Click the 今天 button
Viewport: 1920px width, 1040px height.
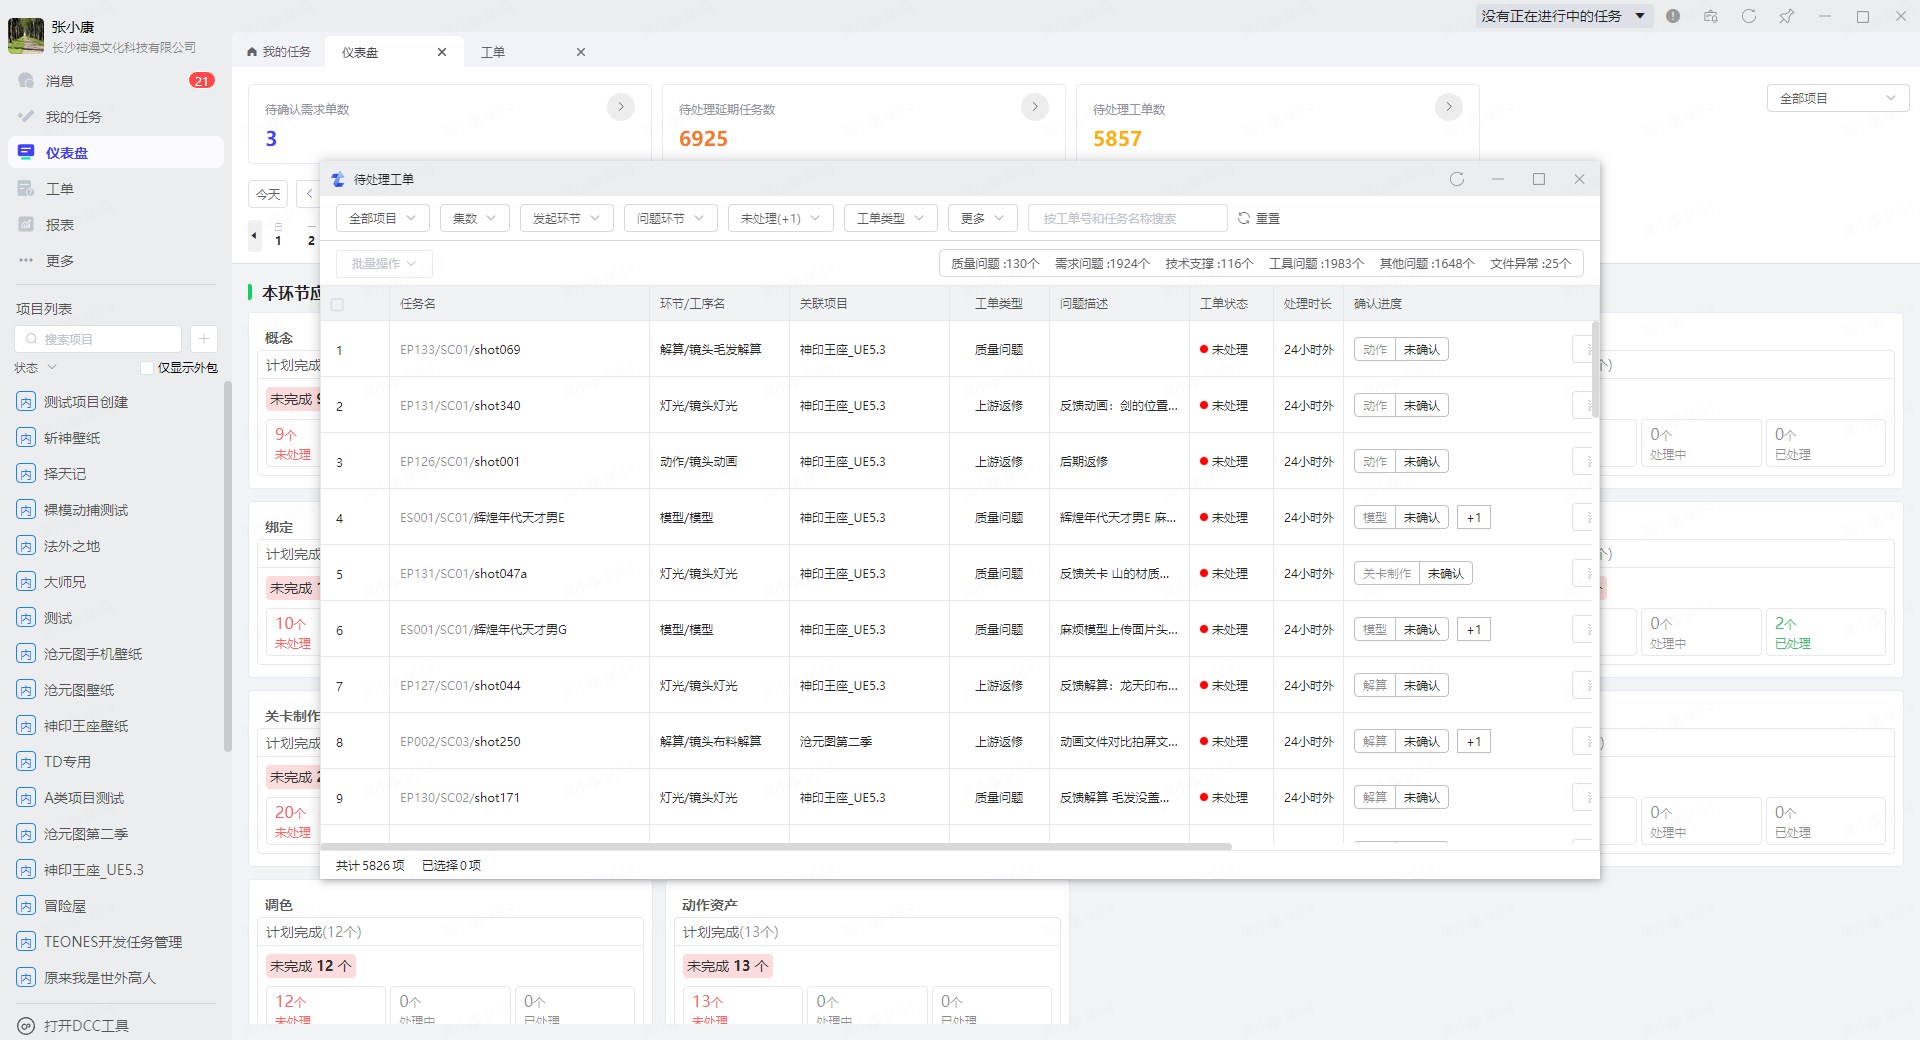pos(268,194)
